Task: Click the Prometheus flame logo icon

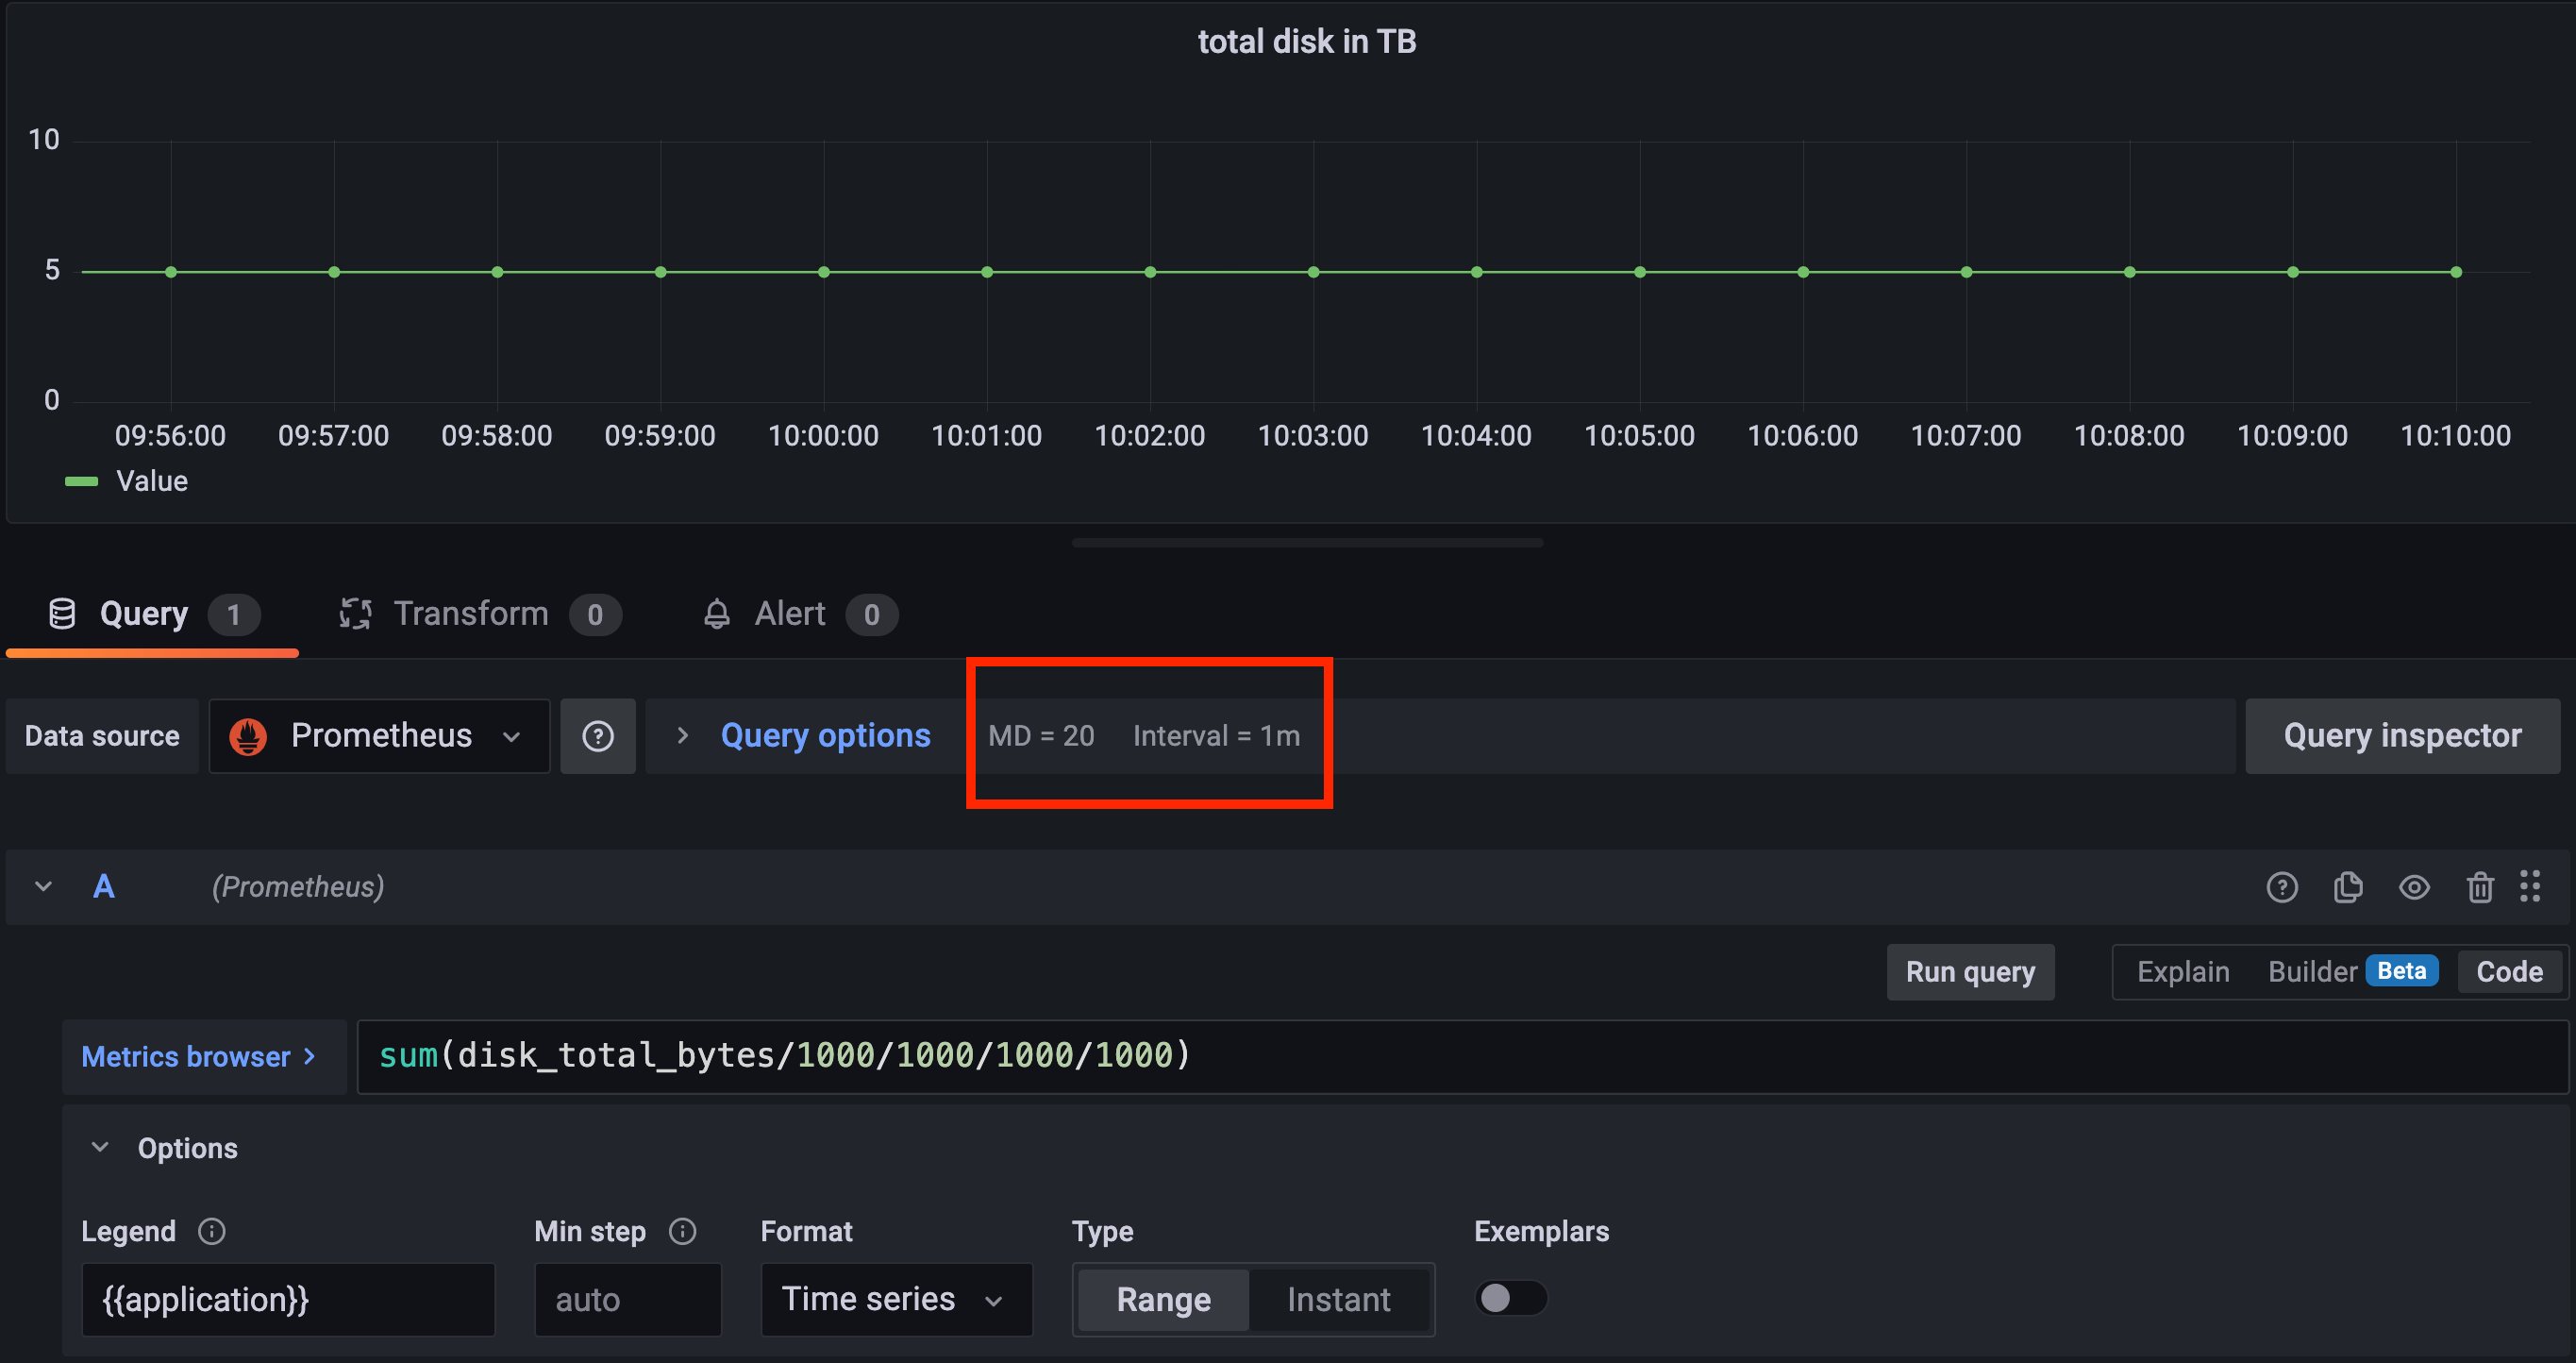Action: tap(248, 736)
